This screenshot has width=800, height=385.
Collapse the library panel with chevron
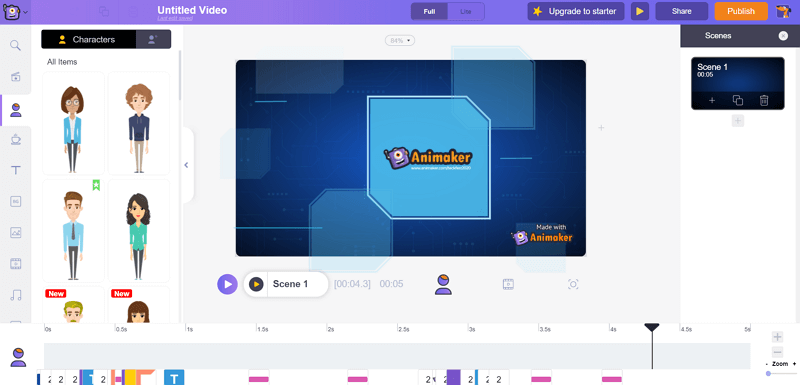pyautogui.click(x=186, y=165)
